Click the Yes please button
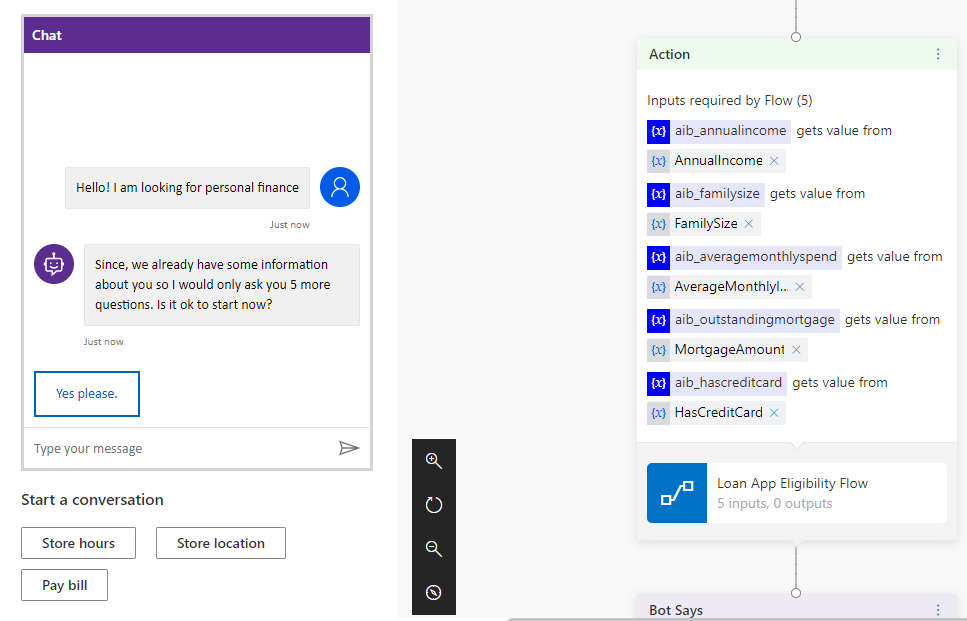 (x=86, y=393)
